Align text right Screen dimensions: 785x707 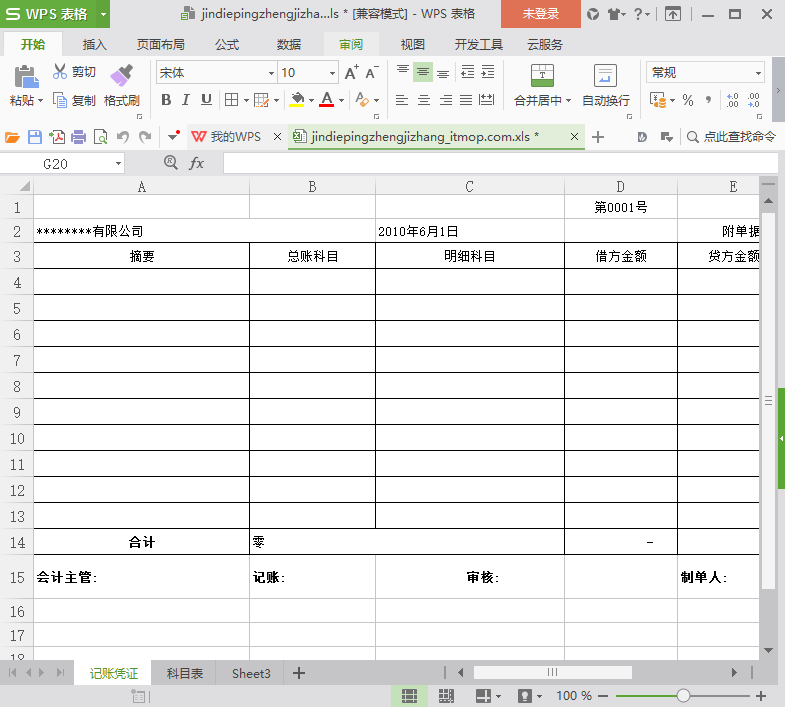click(x=445, y=100)
